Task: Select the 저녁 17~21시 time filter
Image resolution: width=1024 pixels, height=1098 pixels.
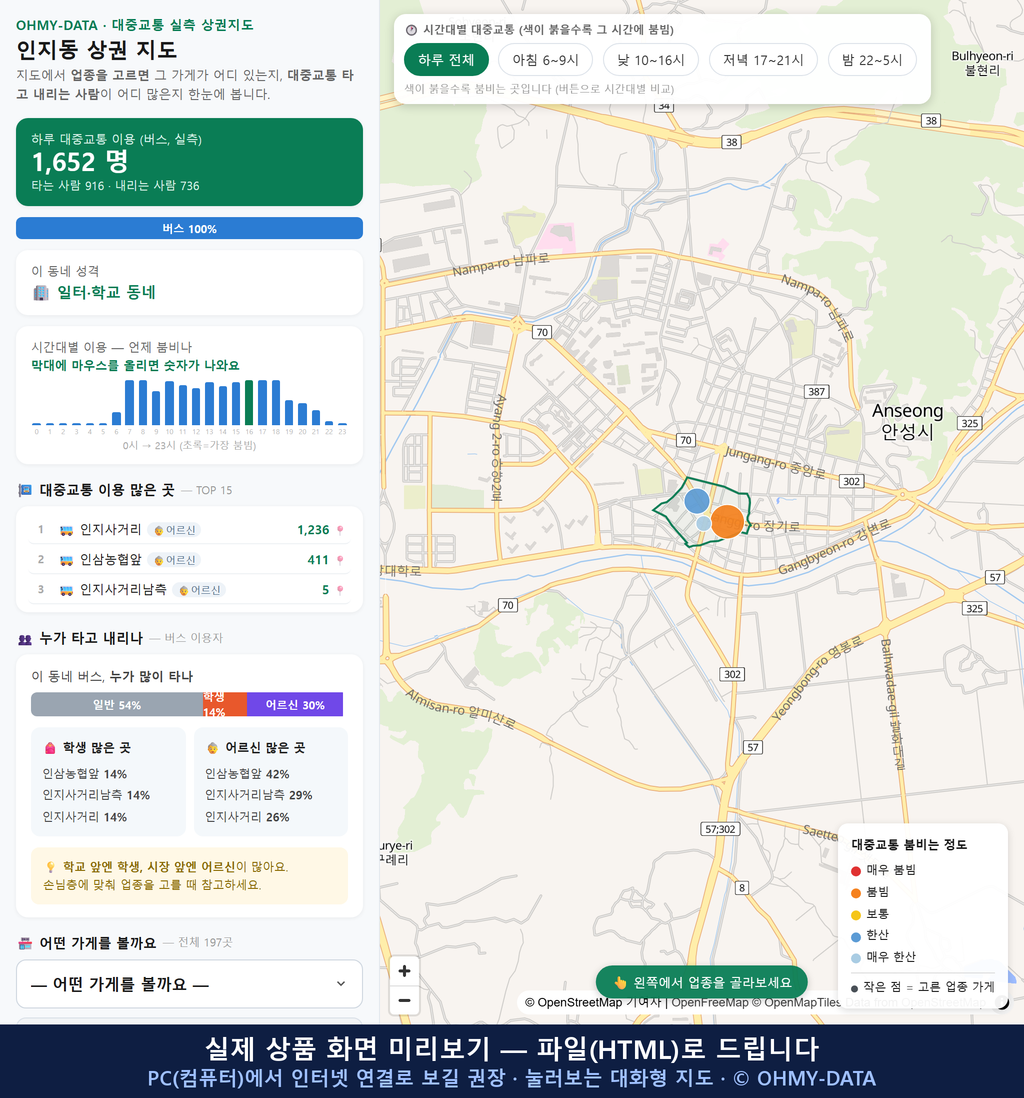Action: click(x=763, y=60)
